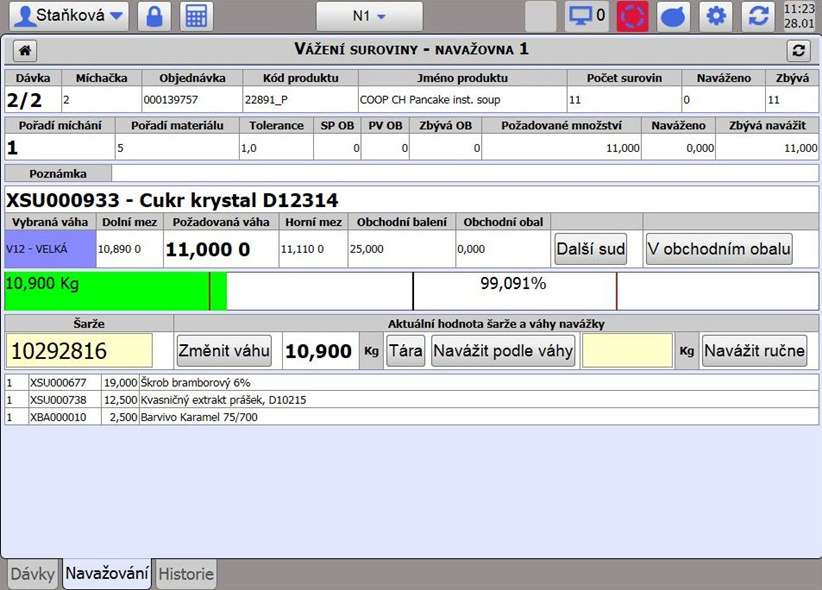Select row Škrob bramborový 6%
The image size is (822, 590).
coord(412,382)
